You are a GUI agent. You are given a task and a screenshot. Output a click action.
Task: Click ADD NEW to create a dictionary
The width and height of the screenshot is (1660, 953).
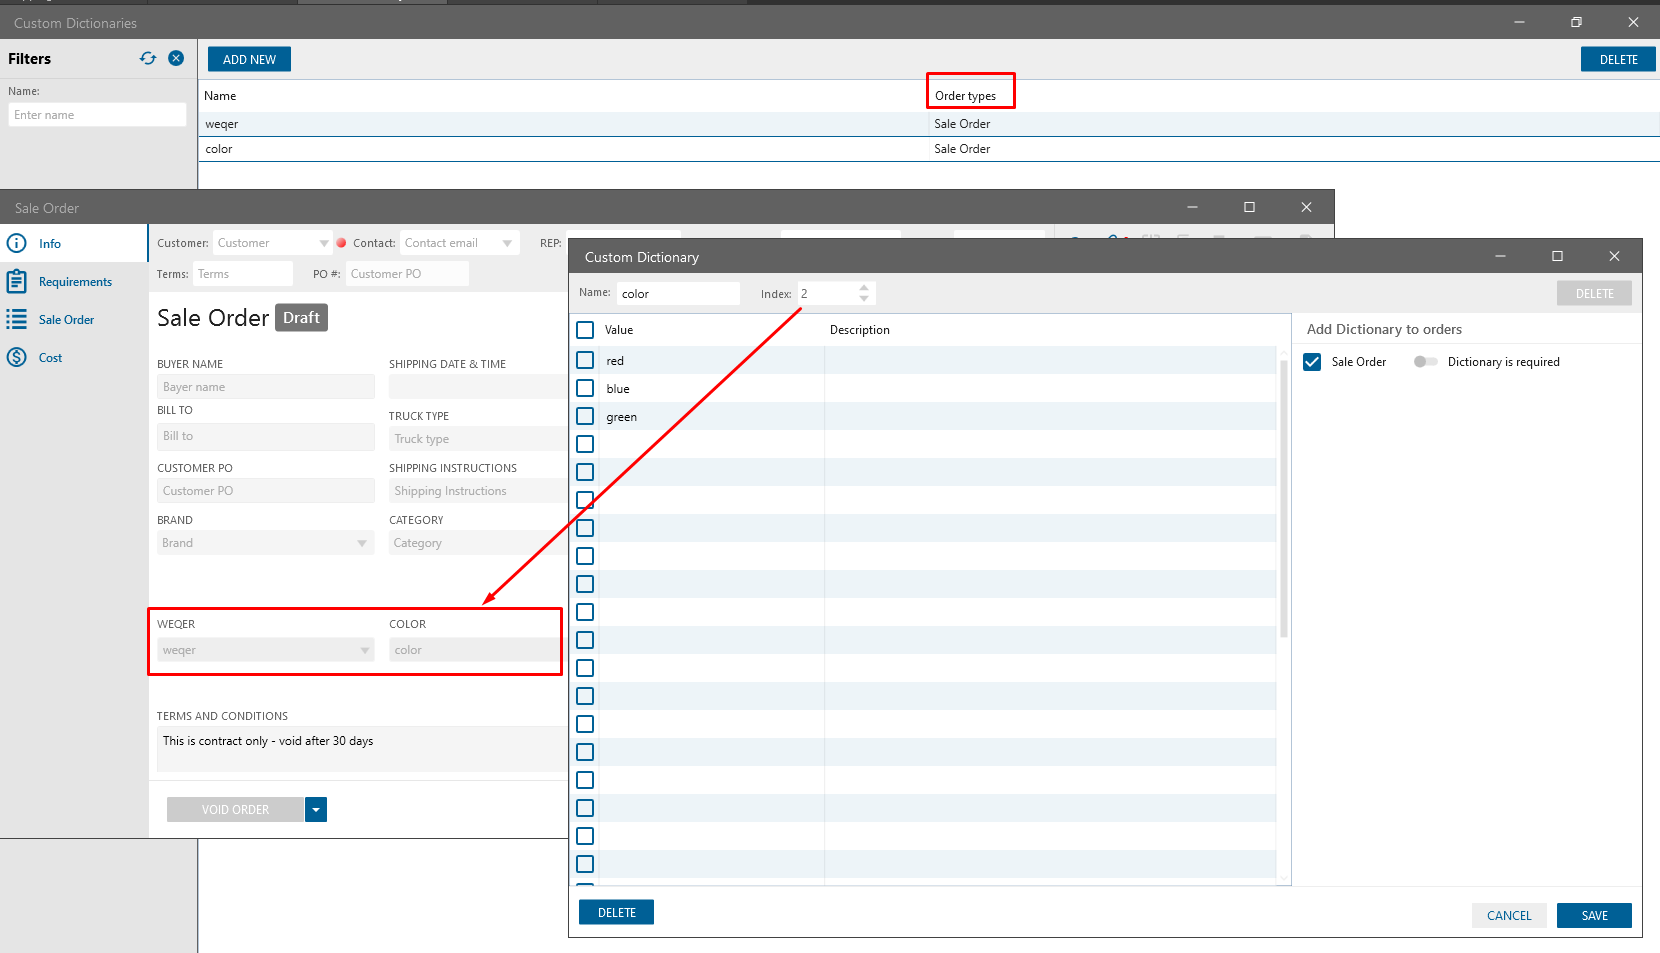pyautogui.click(x=249, y=59)
